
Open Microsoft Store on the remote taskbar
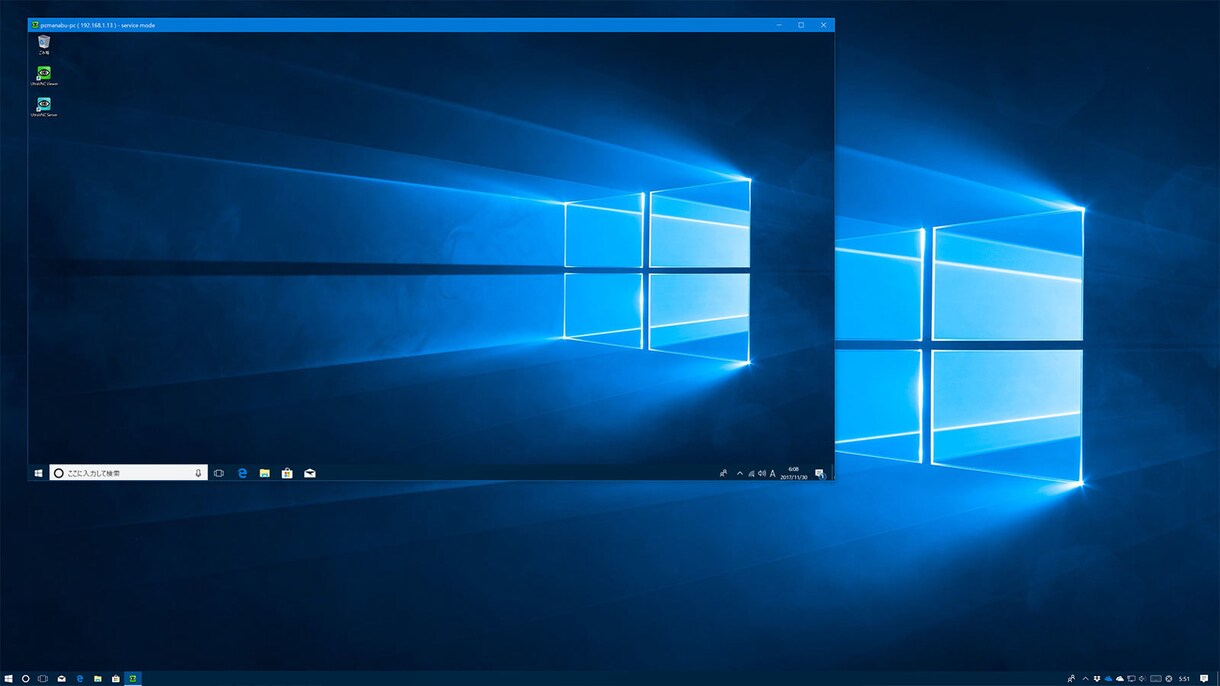287,473
